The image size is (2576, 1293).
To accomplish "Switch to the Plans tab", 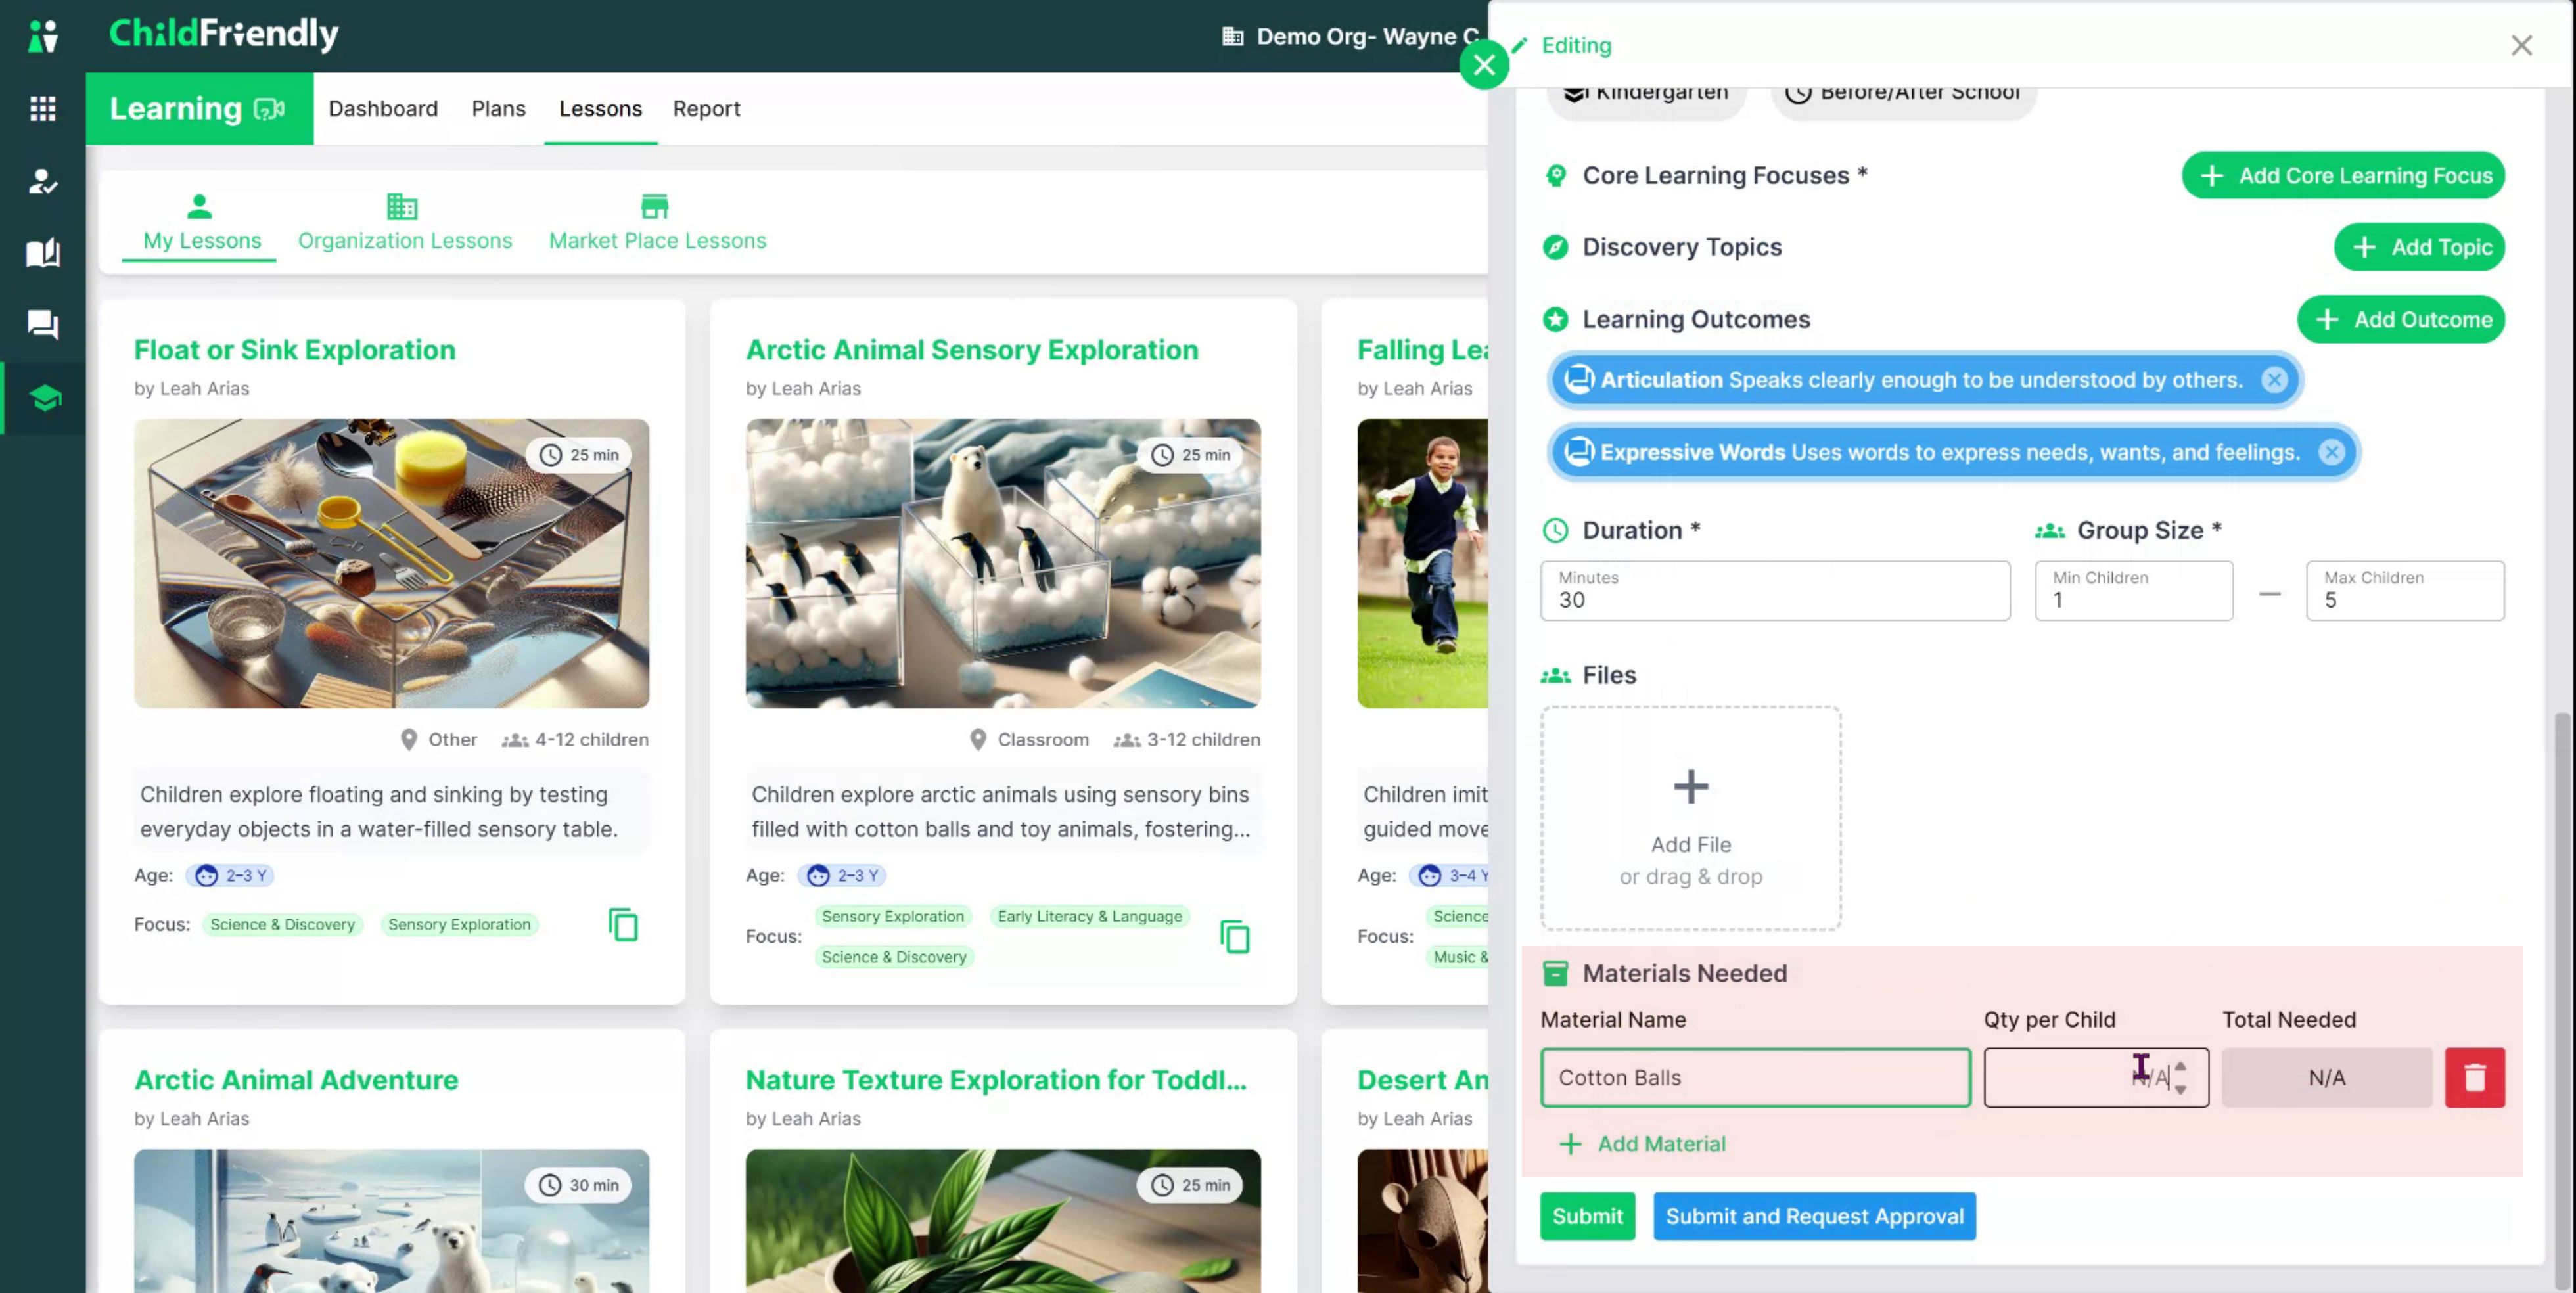I will (498, 109).
